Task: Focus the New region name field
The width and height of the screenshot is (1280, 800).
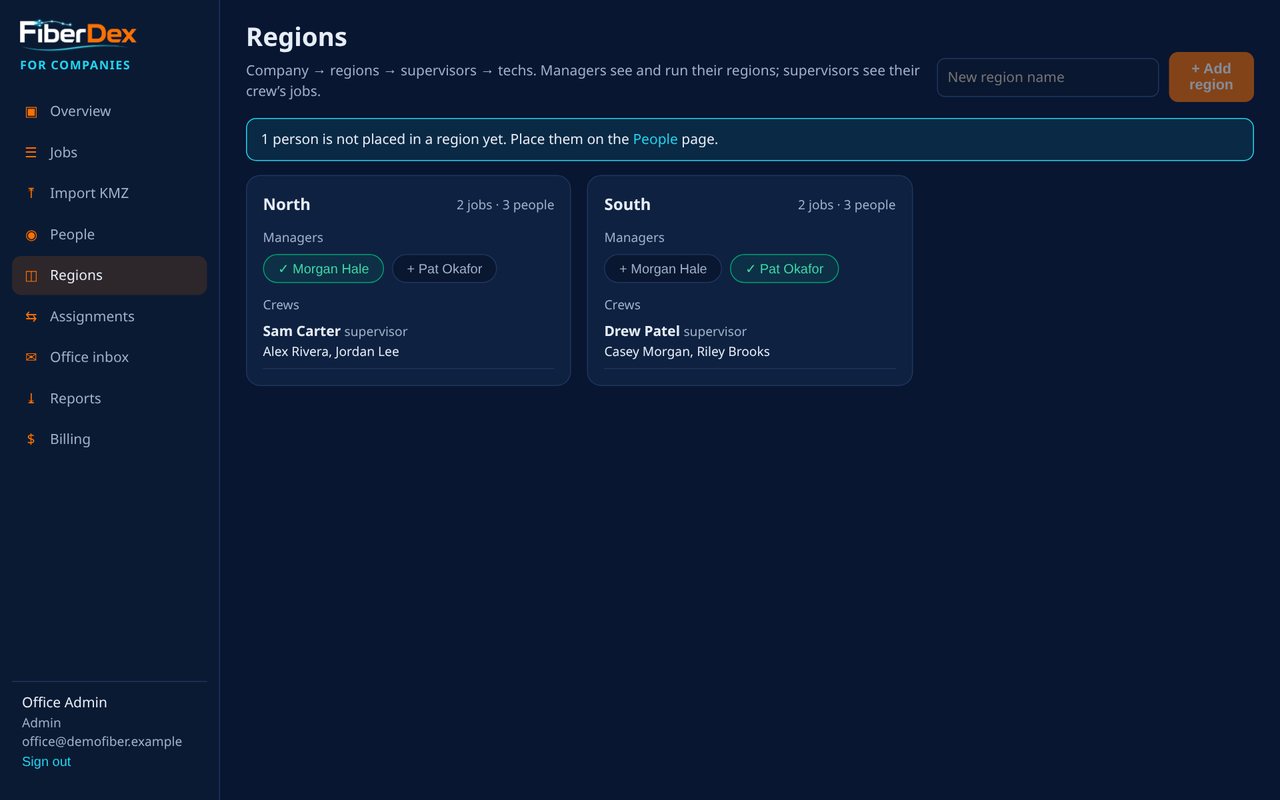Action: [x=1047, y=77]
